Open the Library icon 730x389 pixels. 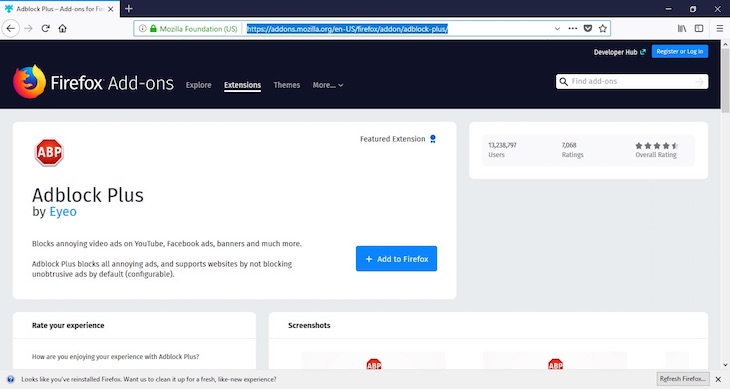682,28
